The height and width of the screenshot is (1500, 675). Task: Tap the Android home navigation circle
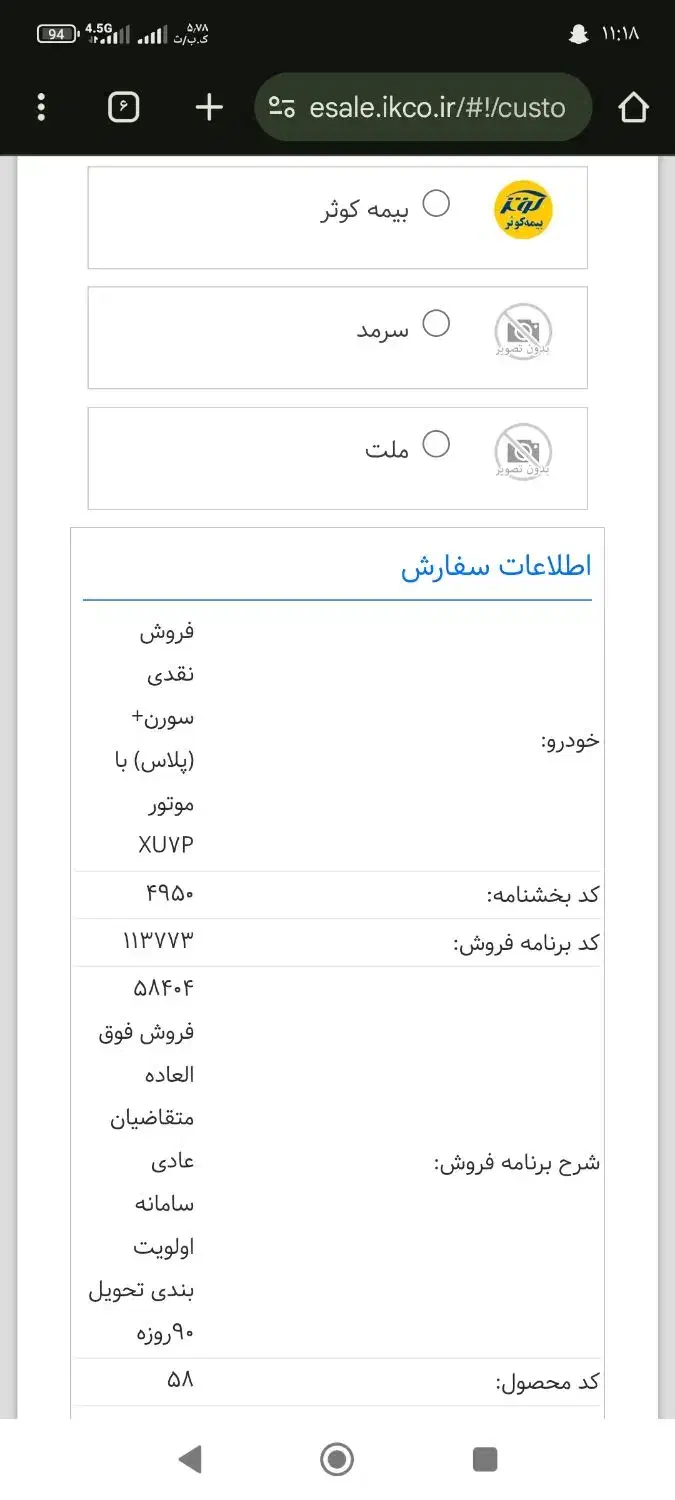click(337, 1459)
